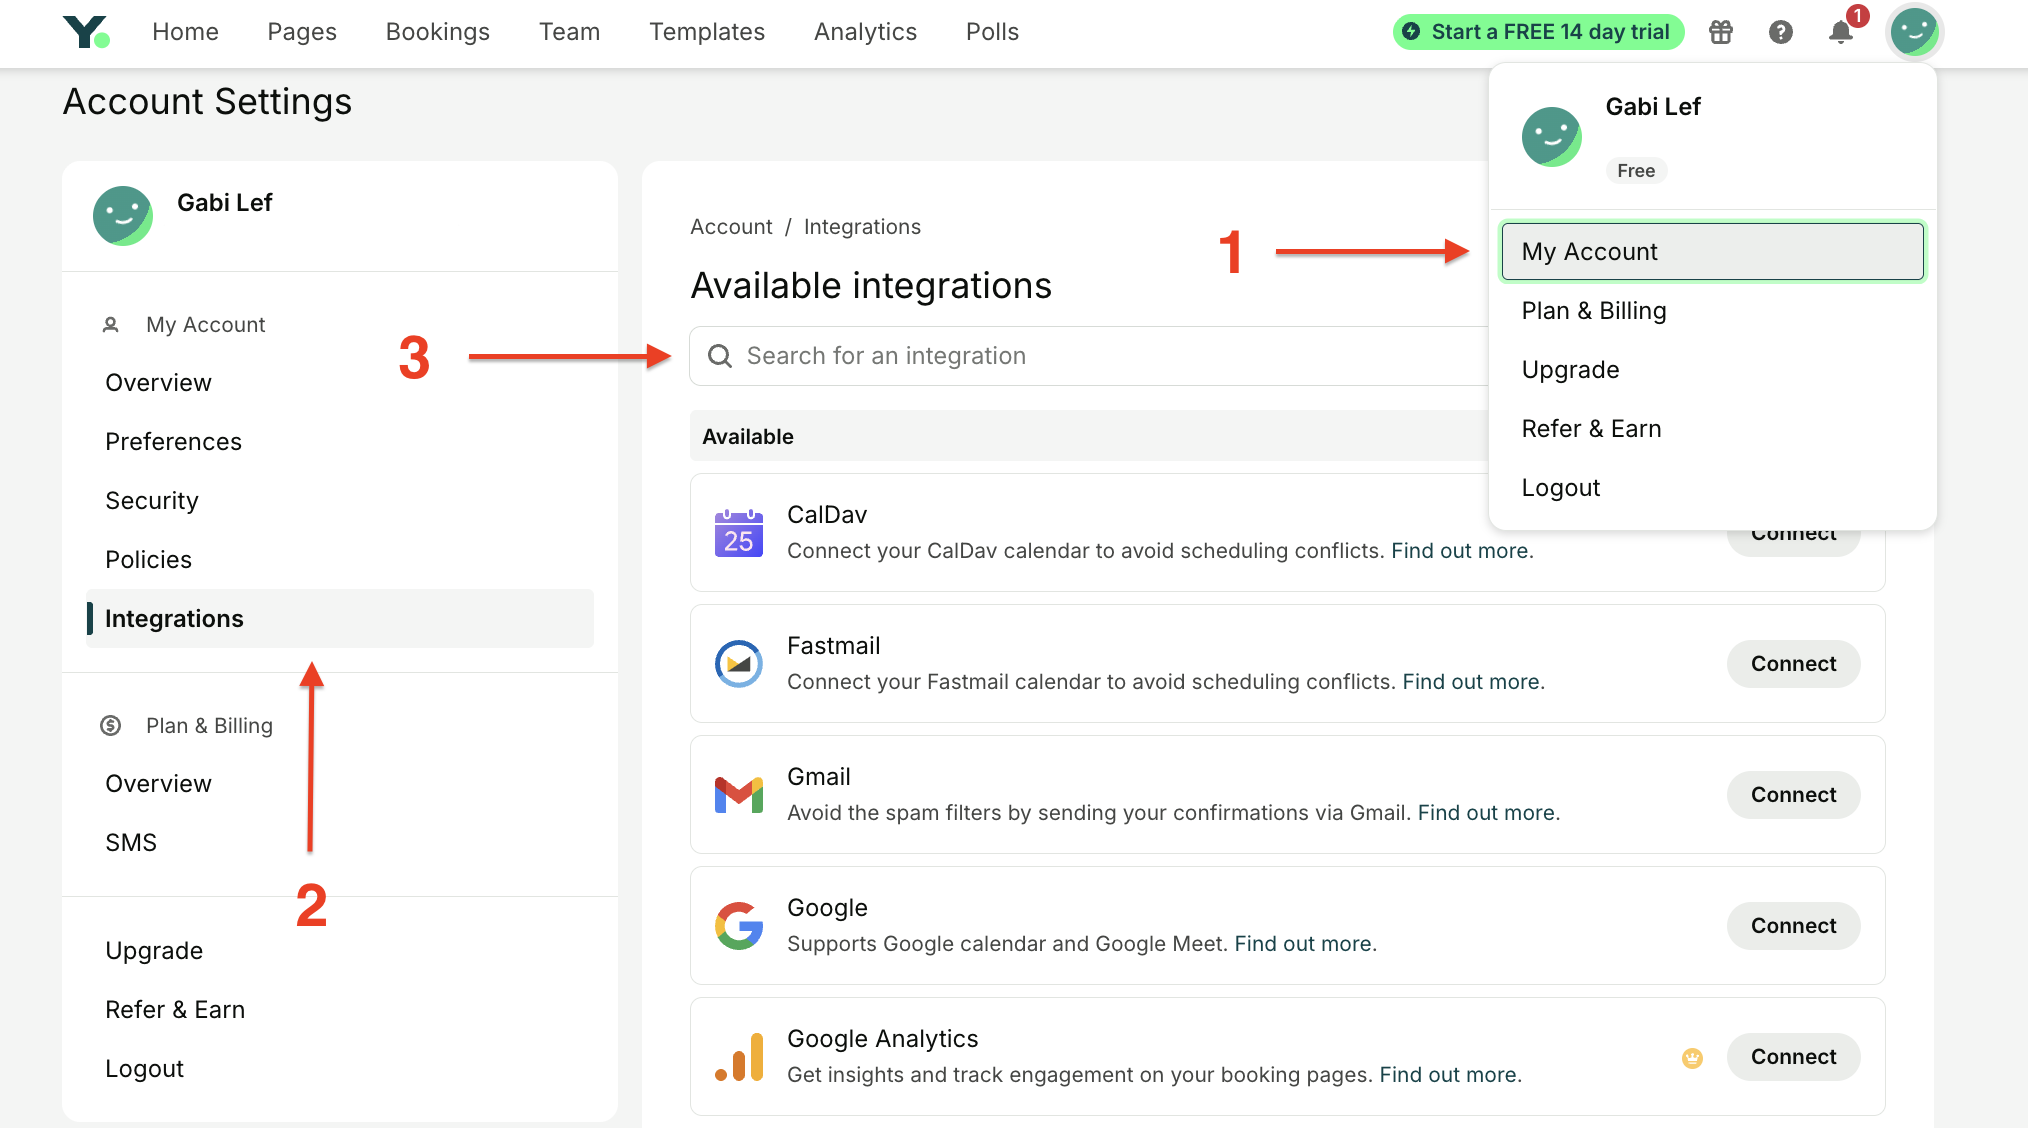The width and height of the screenshot is (2028, 1128).
Task: Click the CalDav calendar icon
Action: point(738,533)
